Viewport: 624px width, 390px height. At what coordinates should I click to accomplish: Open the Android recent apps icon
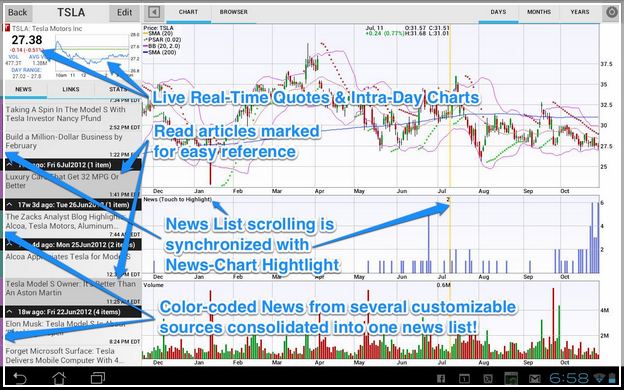(x=98, y=378)
